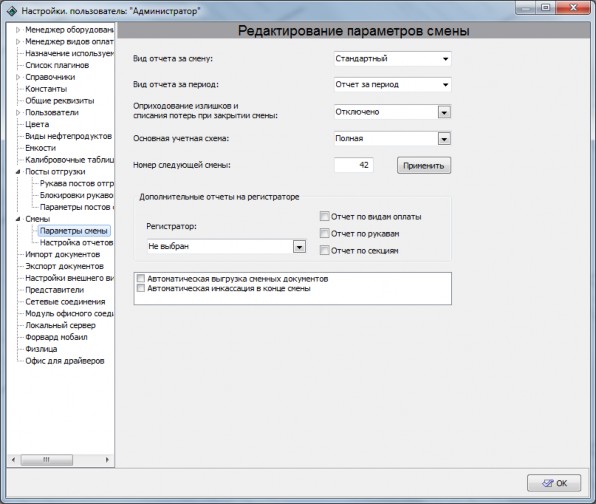Open Вид отчета за период dropdown
Viewport: 596px width, 504px height.
[392, 84]
